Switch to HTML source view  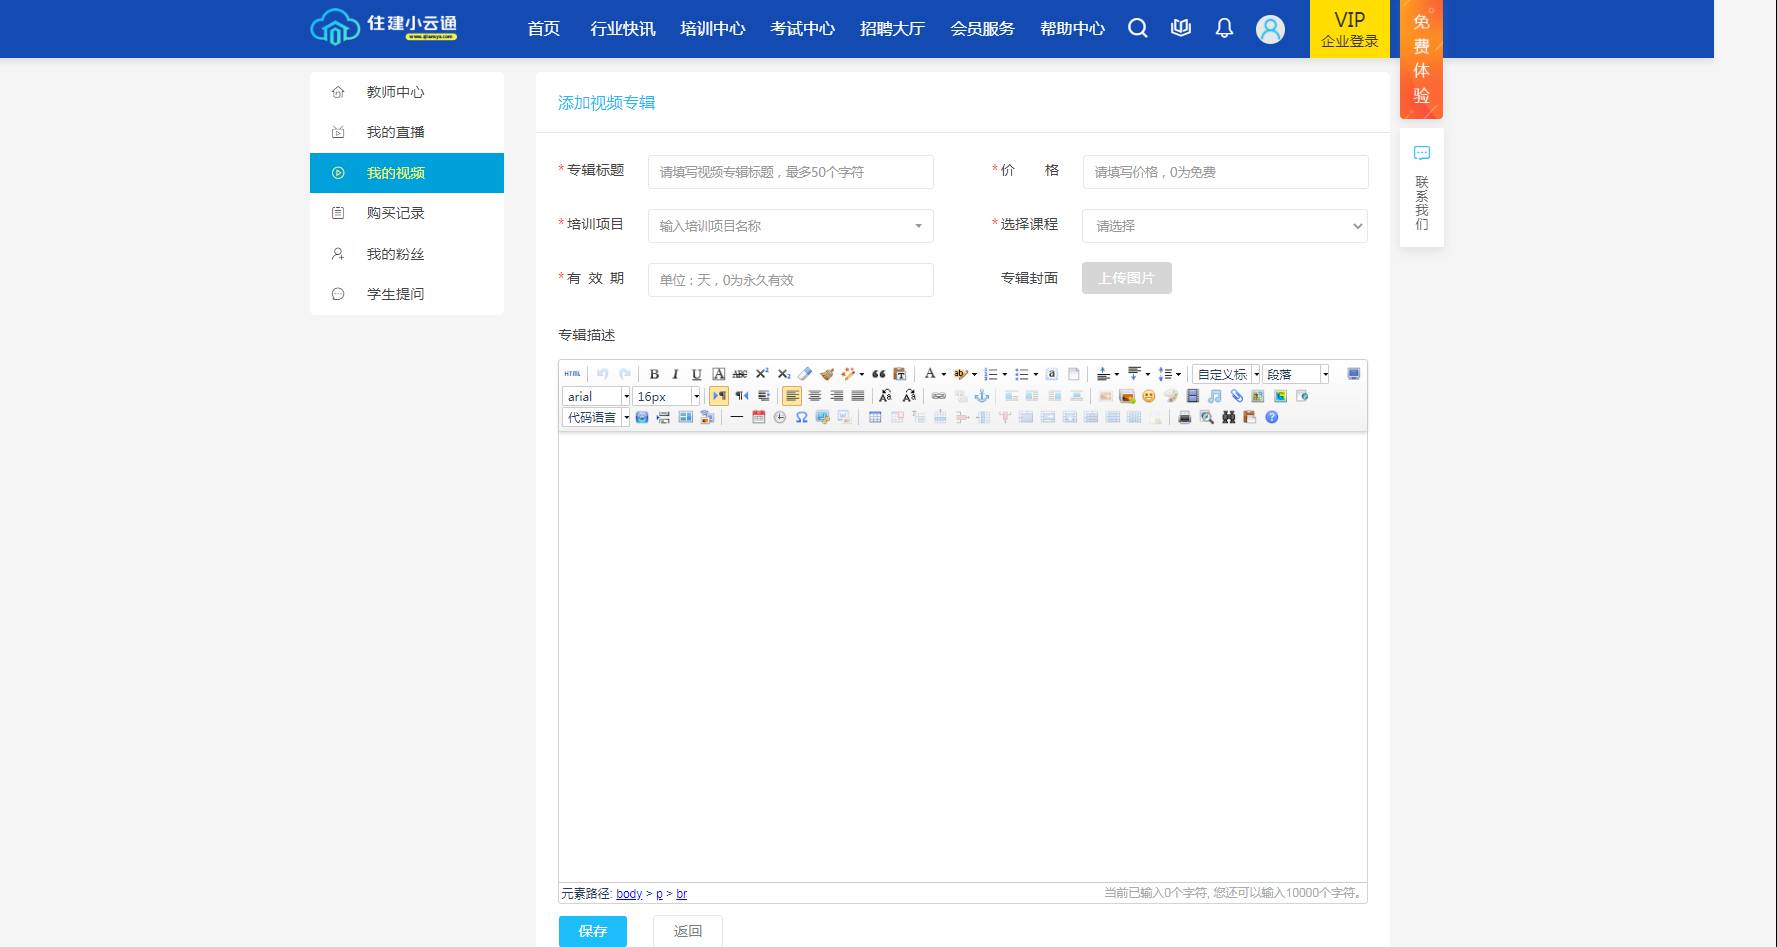pyautogui.click(x=571, y=374)
